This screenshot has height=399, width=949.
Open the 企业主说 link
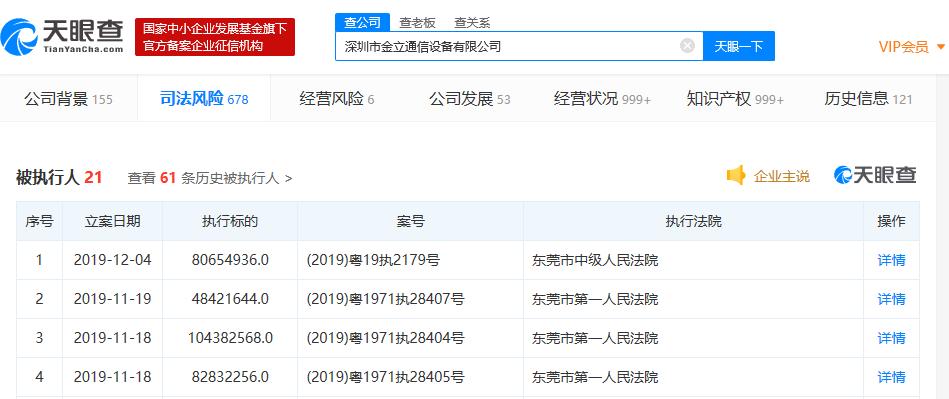point(781,176)
